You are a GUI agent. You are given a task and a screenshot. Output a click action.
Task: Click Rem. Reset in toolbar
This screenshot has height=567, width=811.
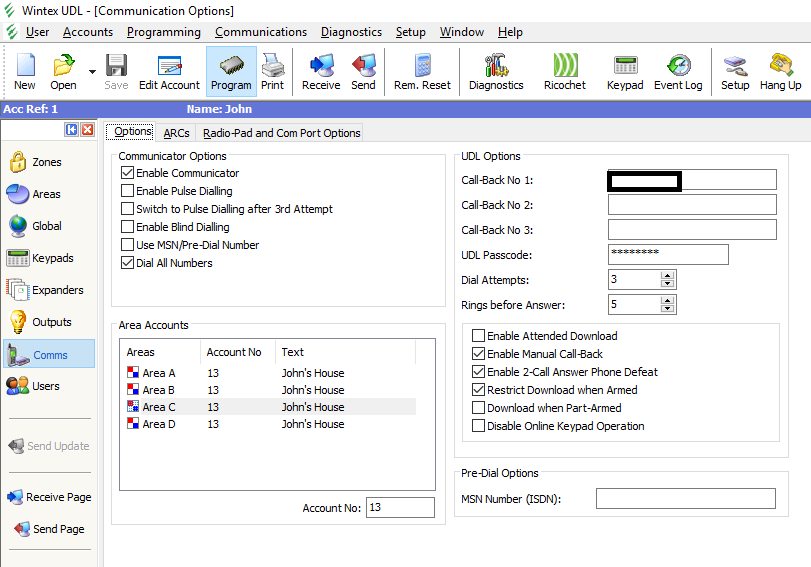tap(422, 73)
